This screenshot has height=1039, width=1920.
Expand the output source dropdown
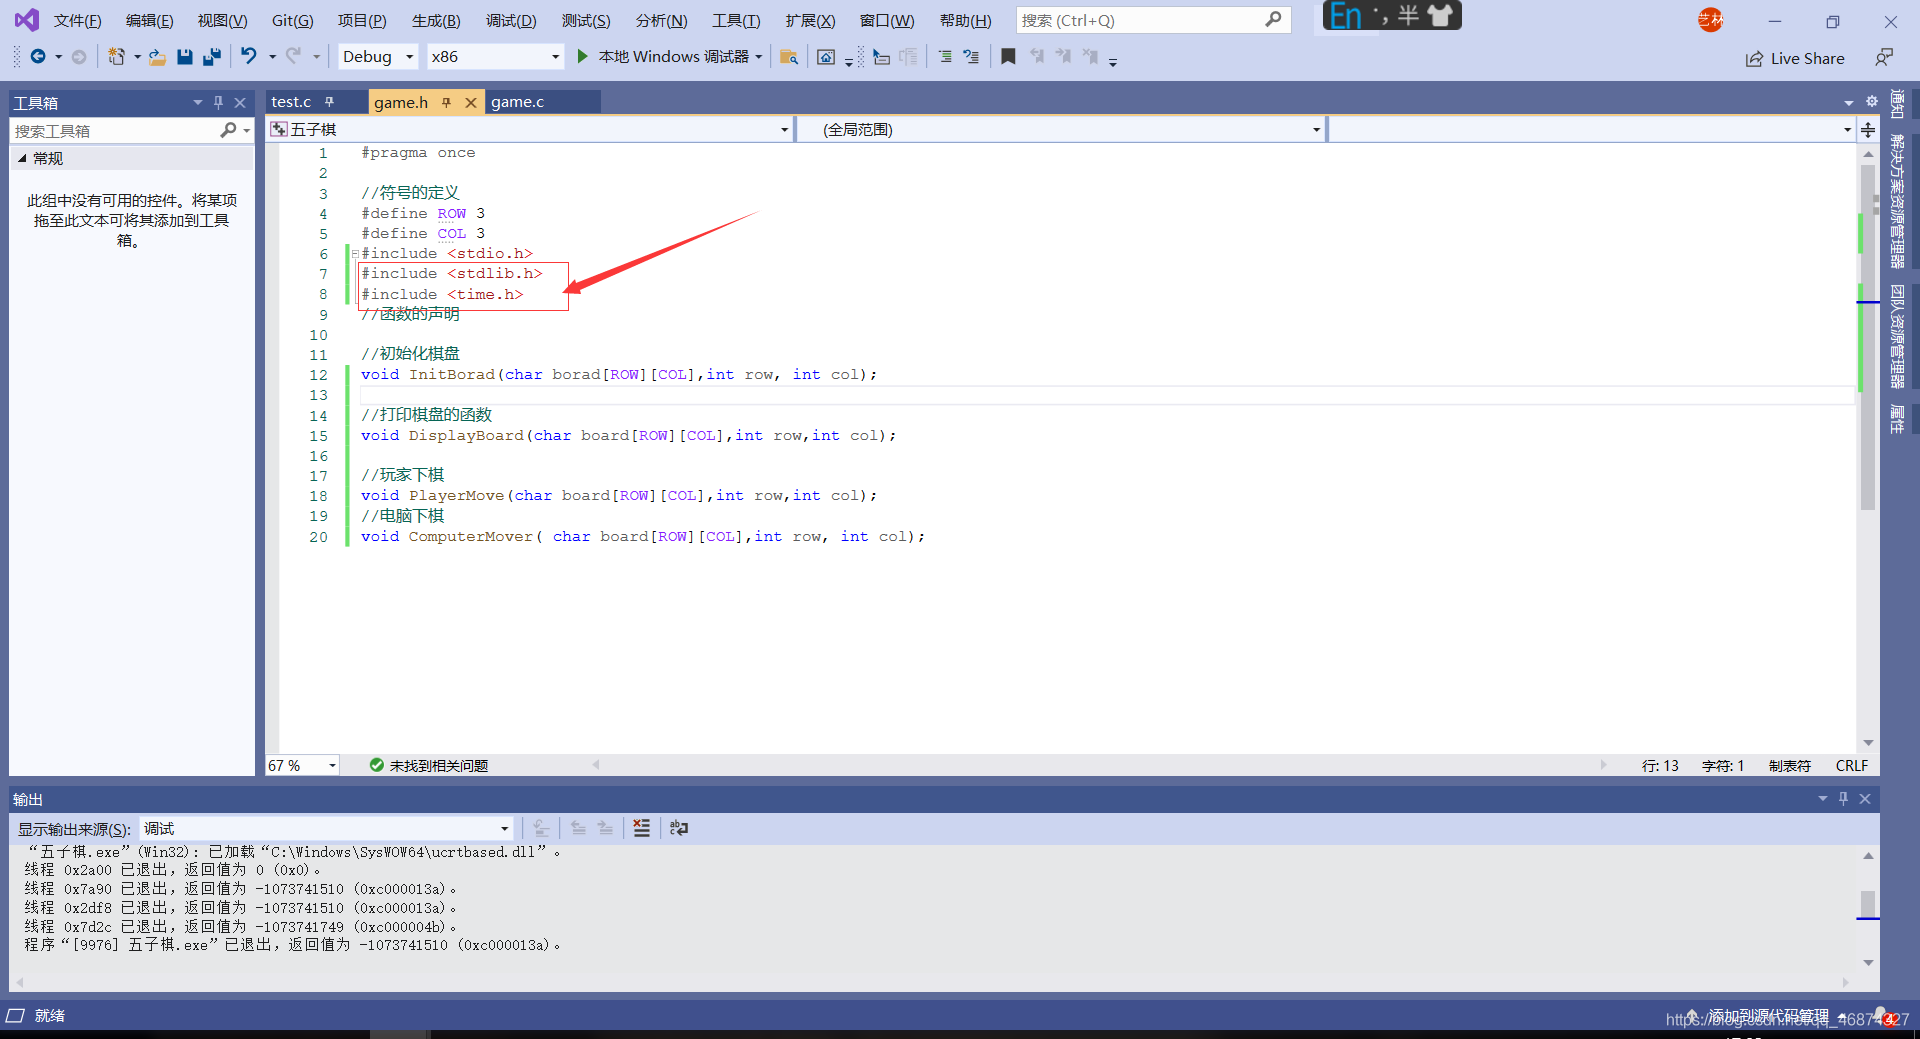(327, 829)
